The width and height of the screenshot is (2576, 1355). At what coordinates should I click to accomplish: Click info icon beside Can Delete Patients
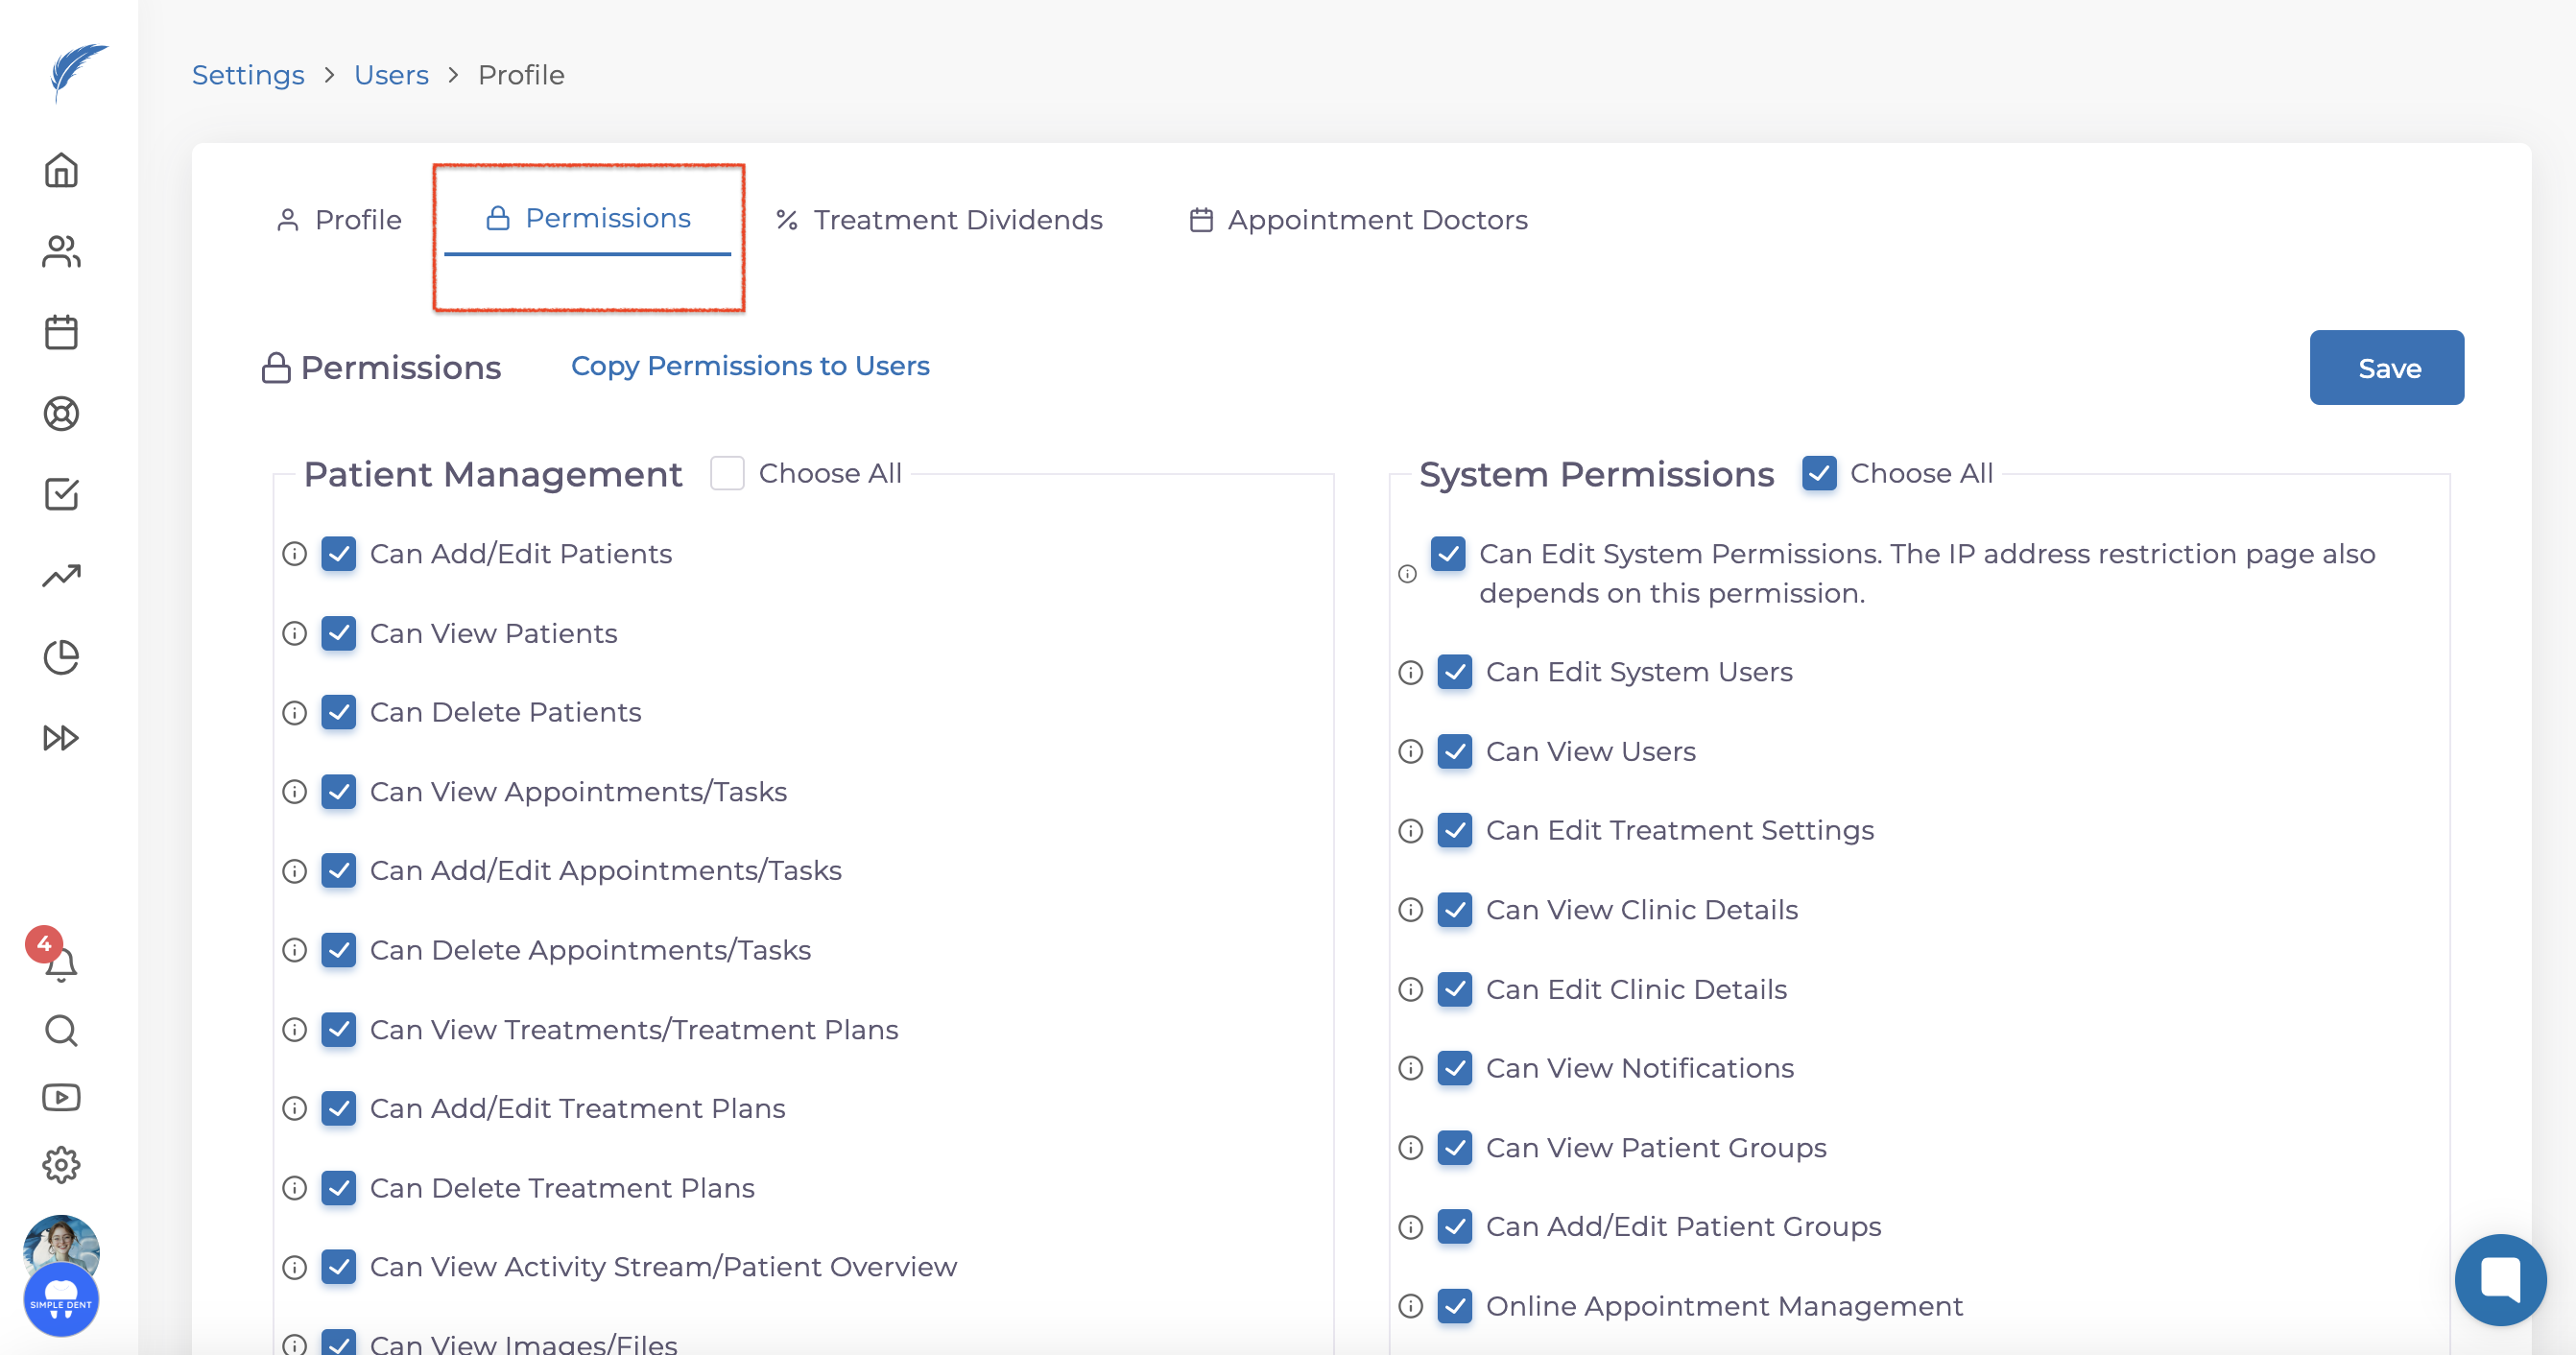(294, 713)
